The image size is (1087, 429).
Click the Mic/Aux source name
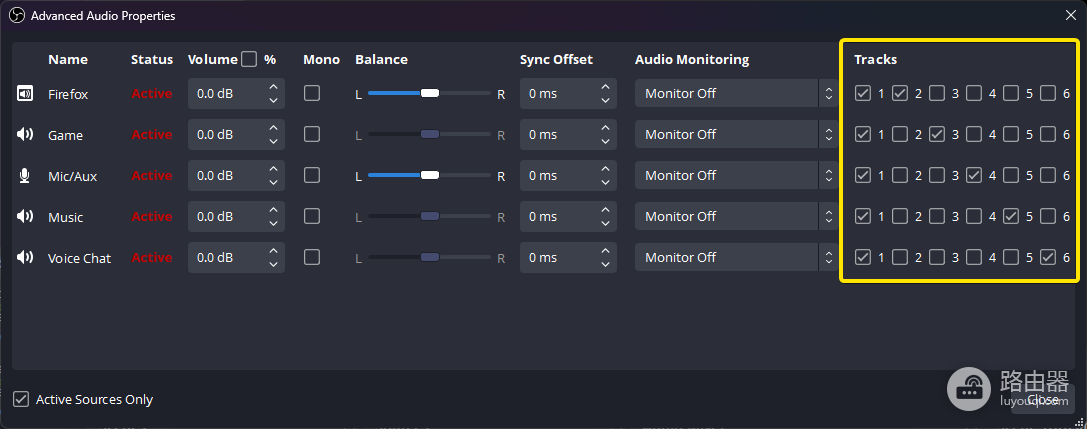[73, 177]
